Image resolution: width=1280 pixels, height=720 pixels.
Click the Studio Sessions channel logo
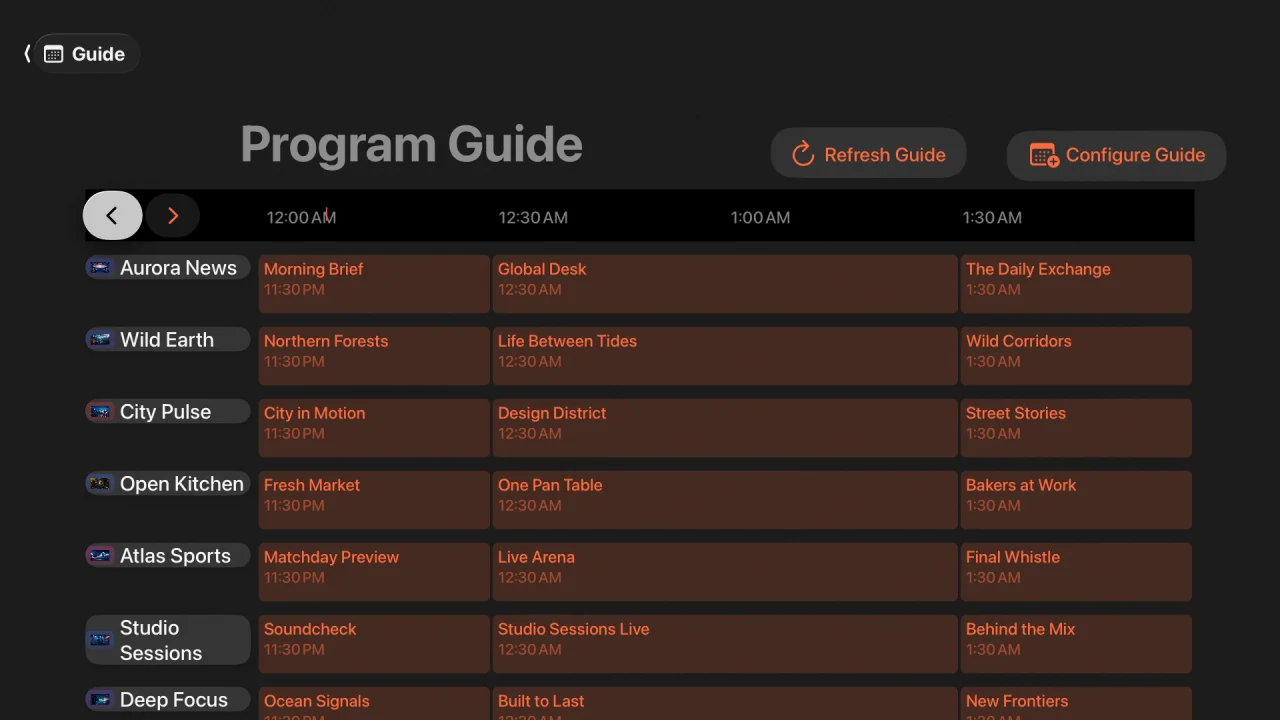click(100, 640)
